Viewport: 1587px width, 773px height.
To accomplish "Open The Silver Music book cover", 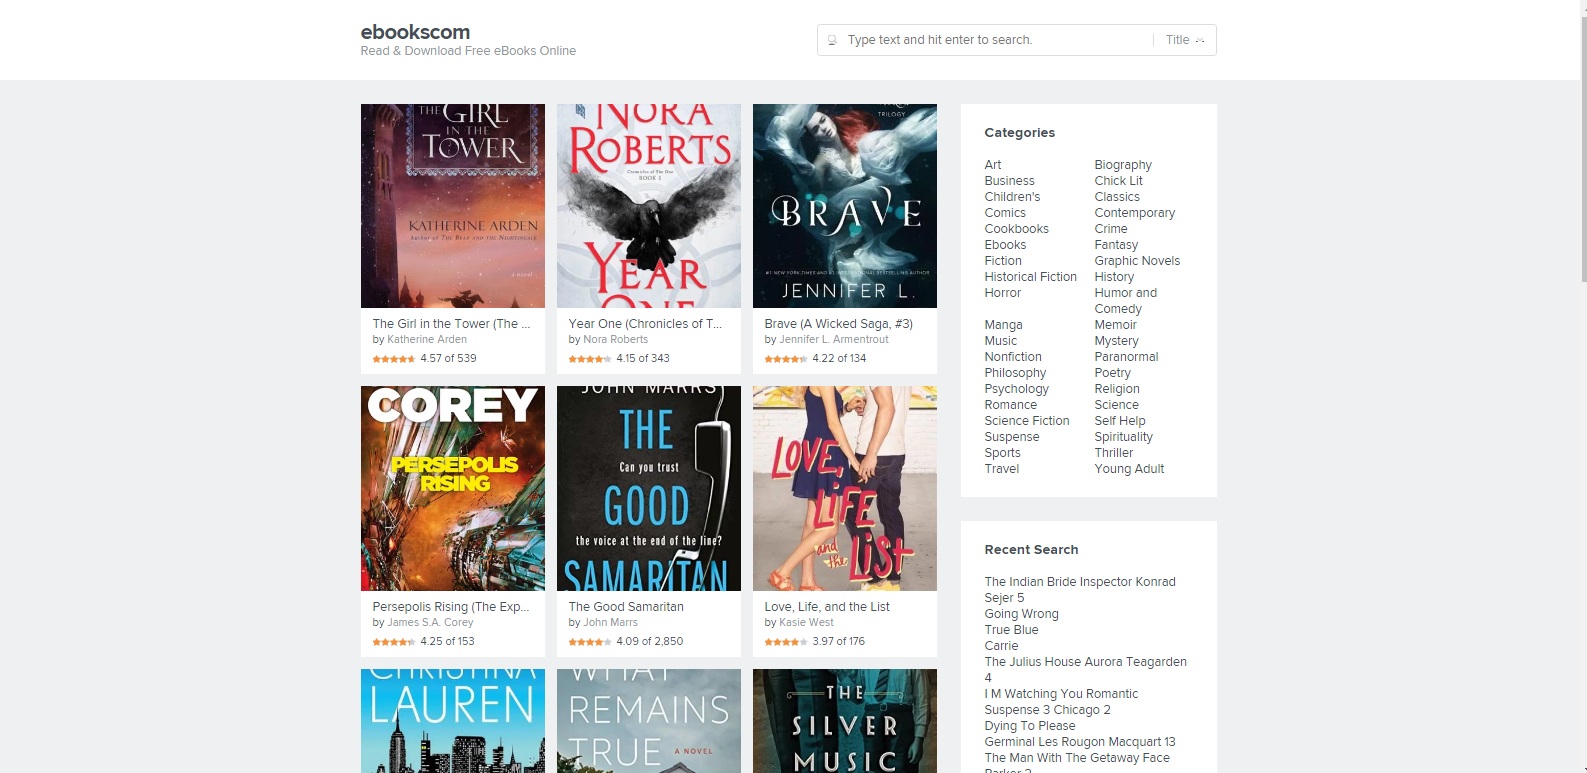I will (845, 721).
